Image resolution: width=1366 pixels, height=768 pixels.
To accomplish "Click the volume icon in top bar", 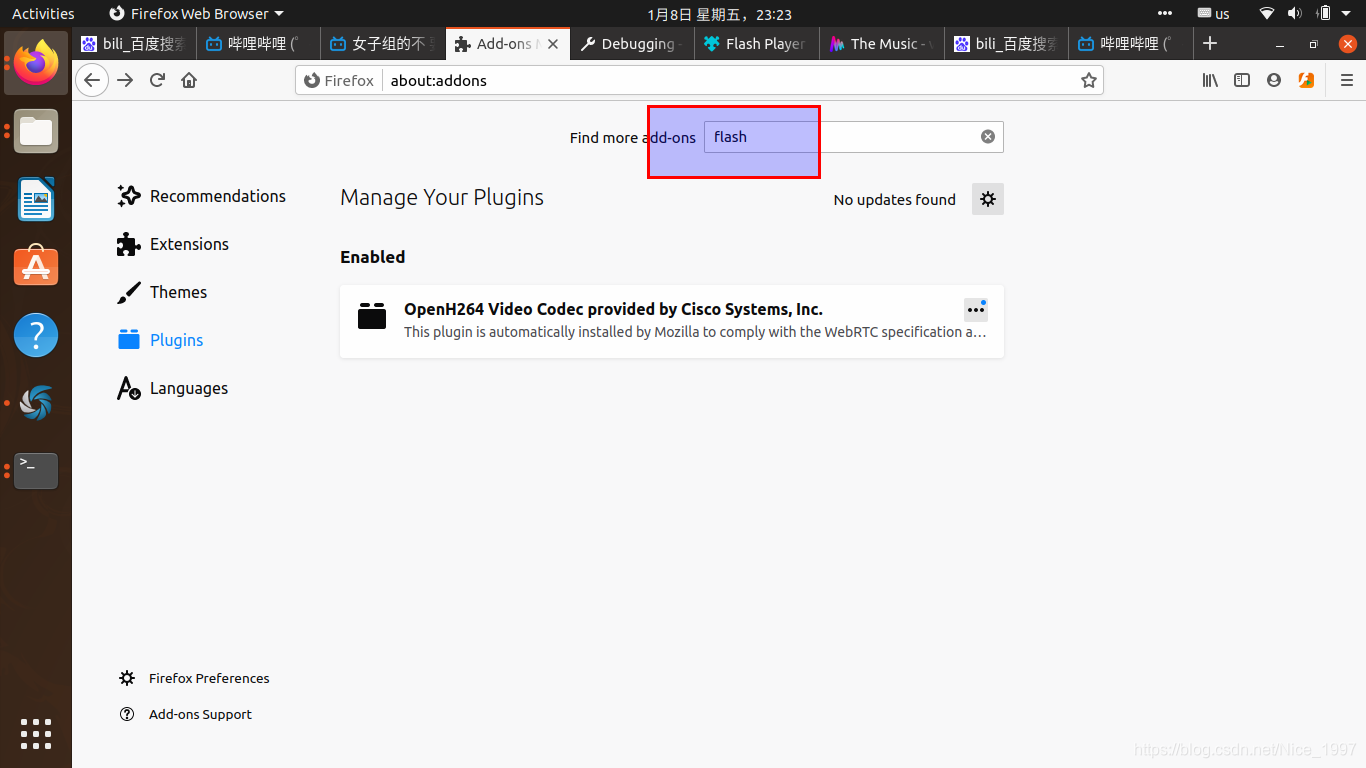I will pyautogui.click(x=1295, y=14).
